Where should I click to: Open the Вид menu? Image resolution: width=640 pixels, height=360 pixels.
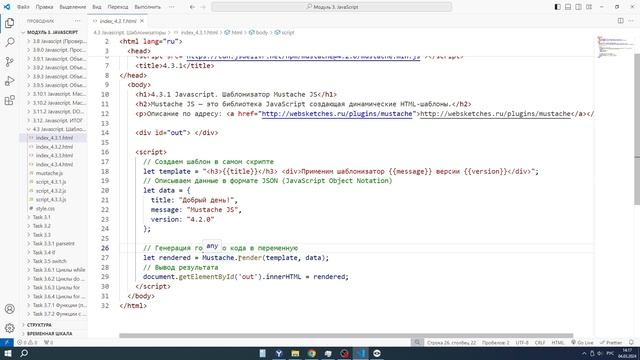pos(97,7)
